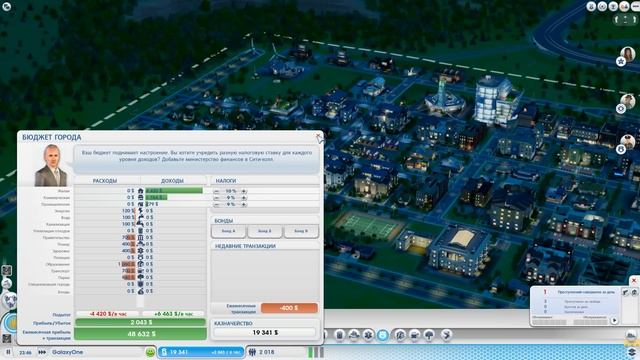This screenshot has height=360, width=640.
Task: Click the orange -400 $ transactions value
Action: tap(289, 308)
